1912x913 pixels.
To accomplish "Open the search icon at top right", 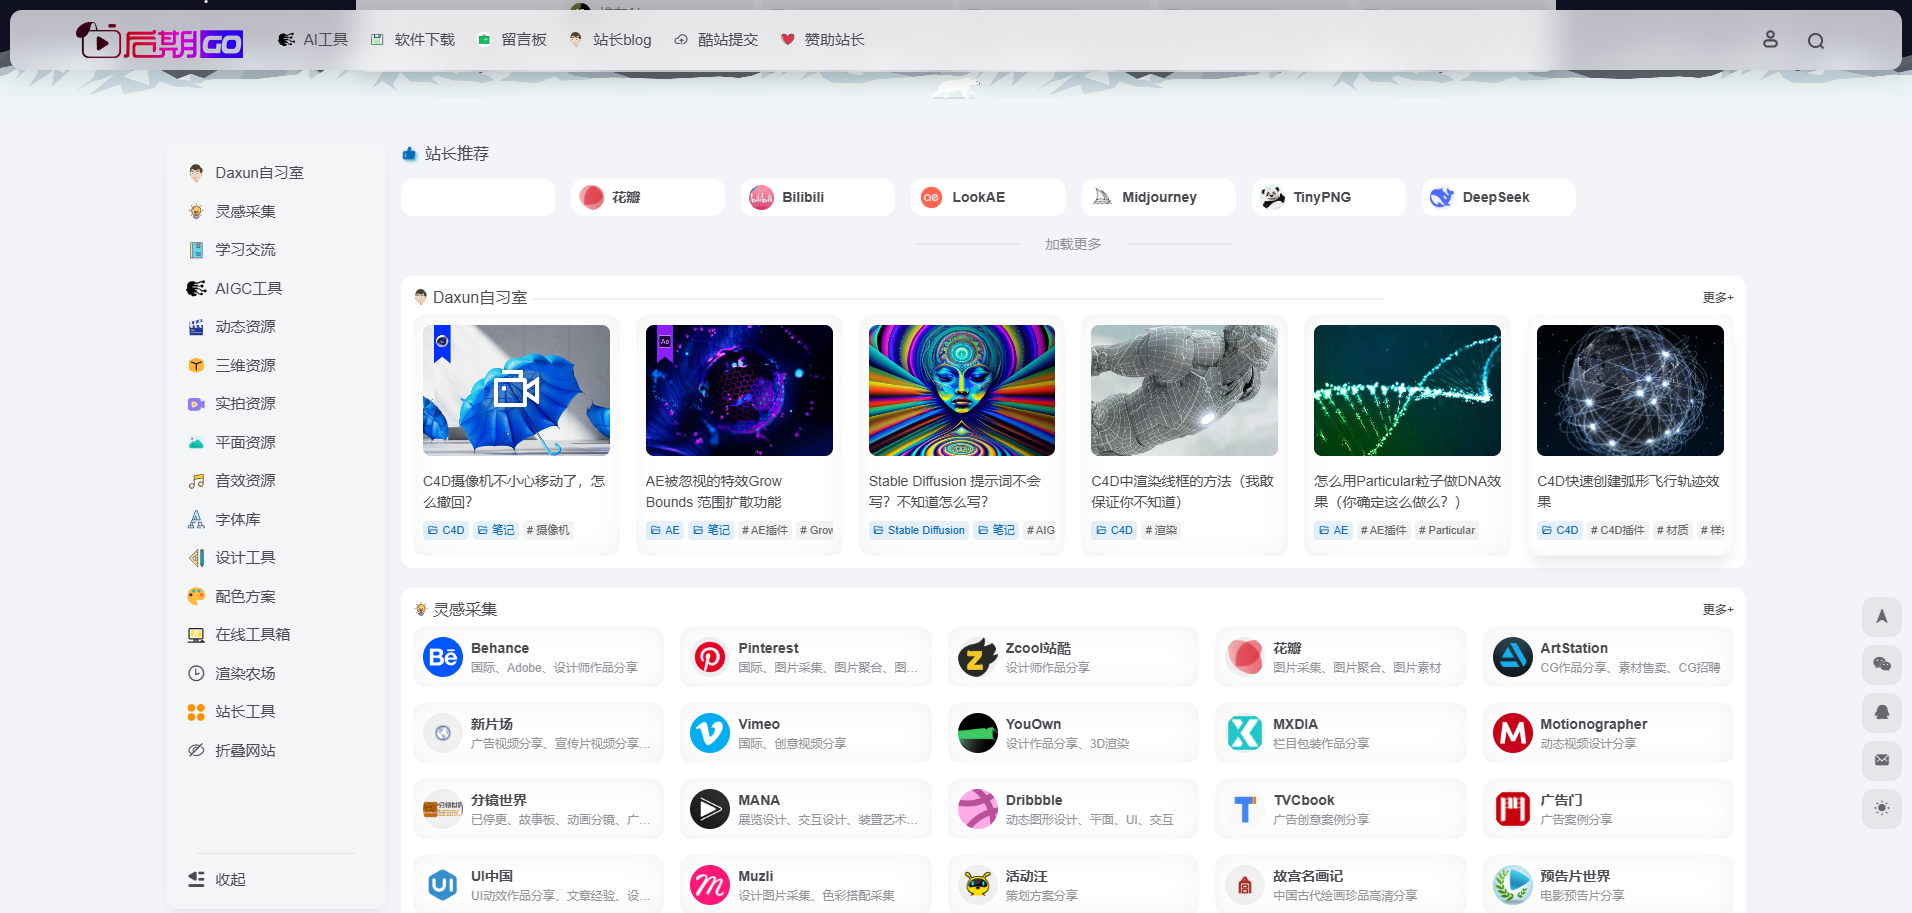I will pyautogui.click(x=1816, y=40).
